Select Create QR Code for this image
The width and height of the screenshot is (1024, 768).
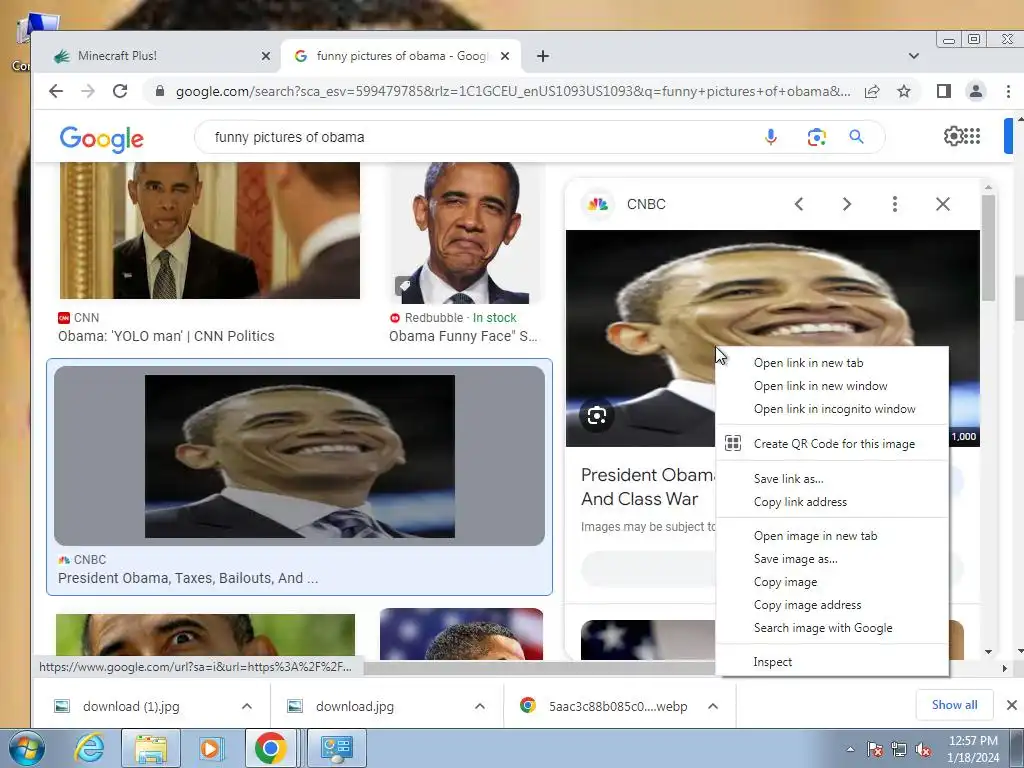(x=832, y=444)
